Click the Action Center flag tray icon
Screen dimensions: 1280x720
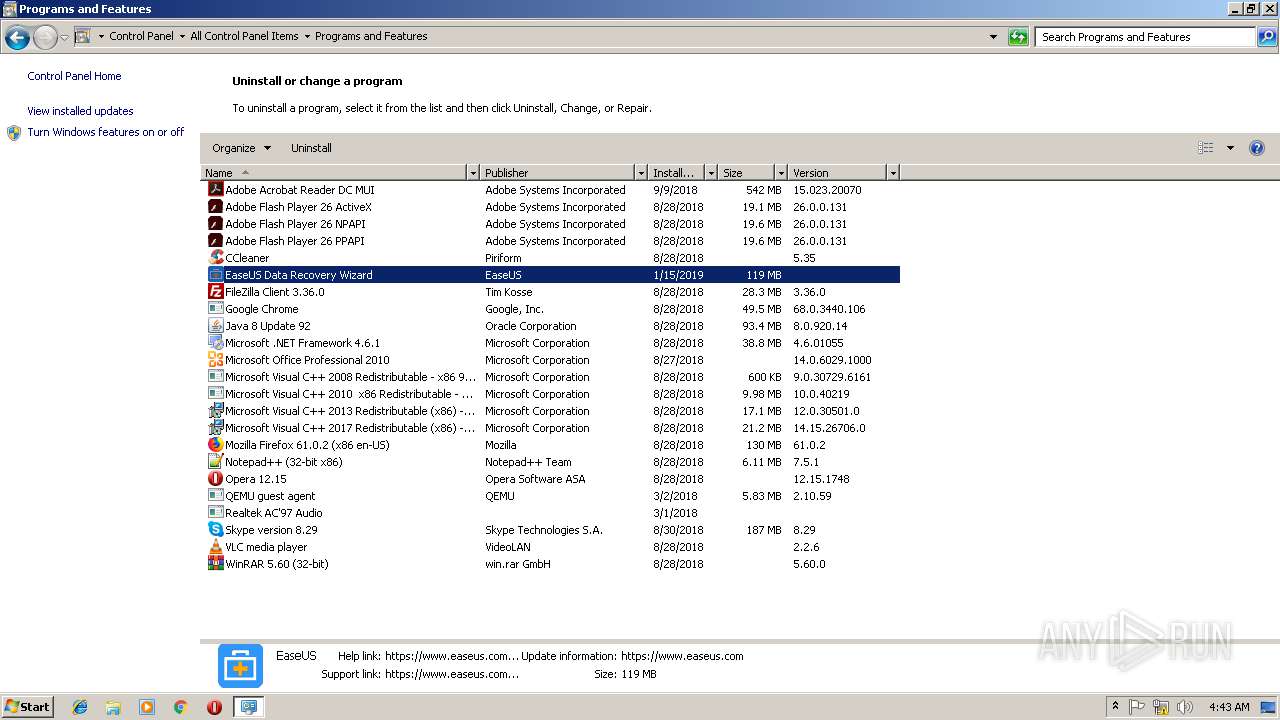1137,707
